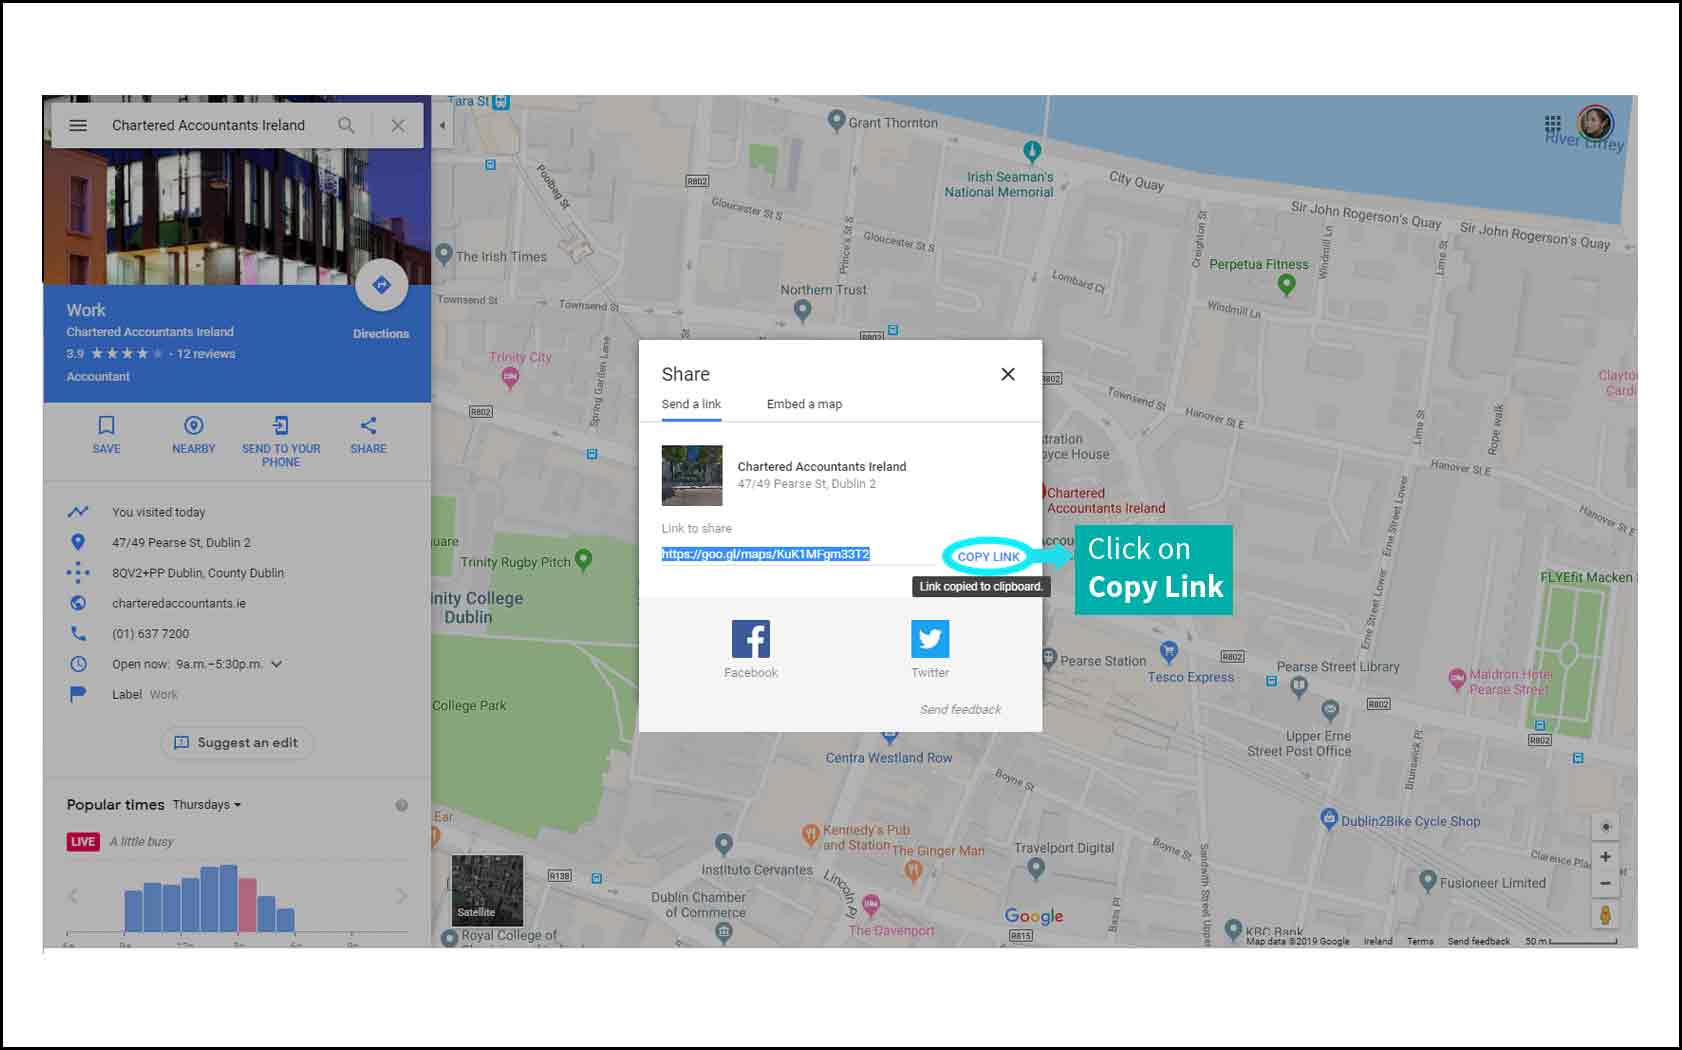The height and width of the screenshot is (1050, 1682).
Task: Expand the opening hours chevron
Action: pos(277,664)
